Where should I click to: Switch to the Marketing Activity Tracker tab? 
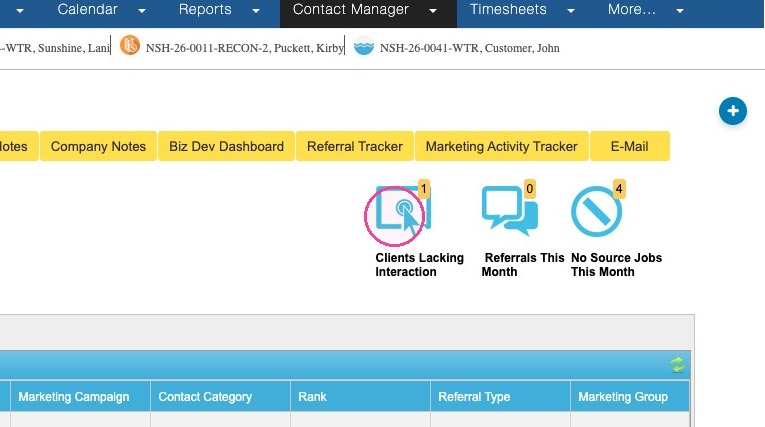(502, 146)
